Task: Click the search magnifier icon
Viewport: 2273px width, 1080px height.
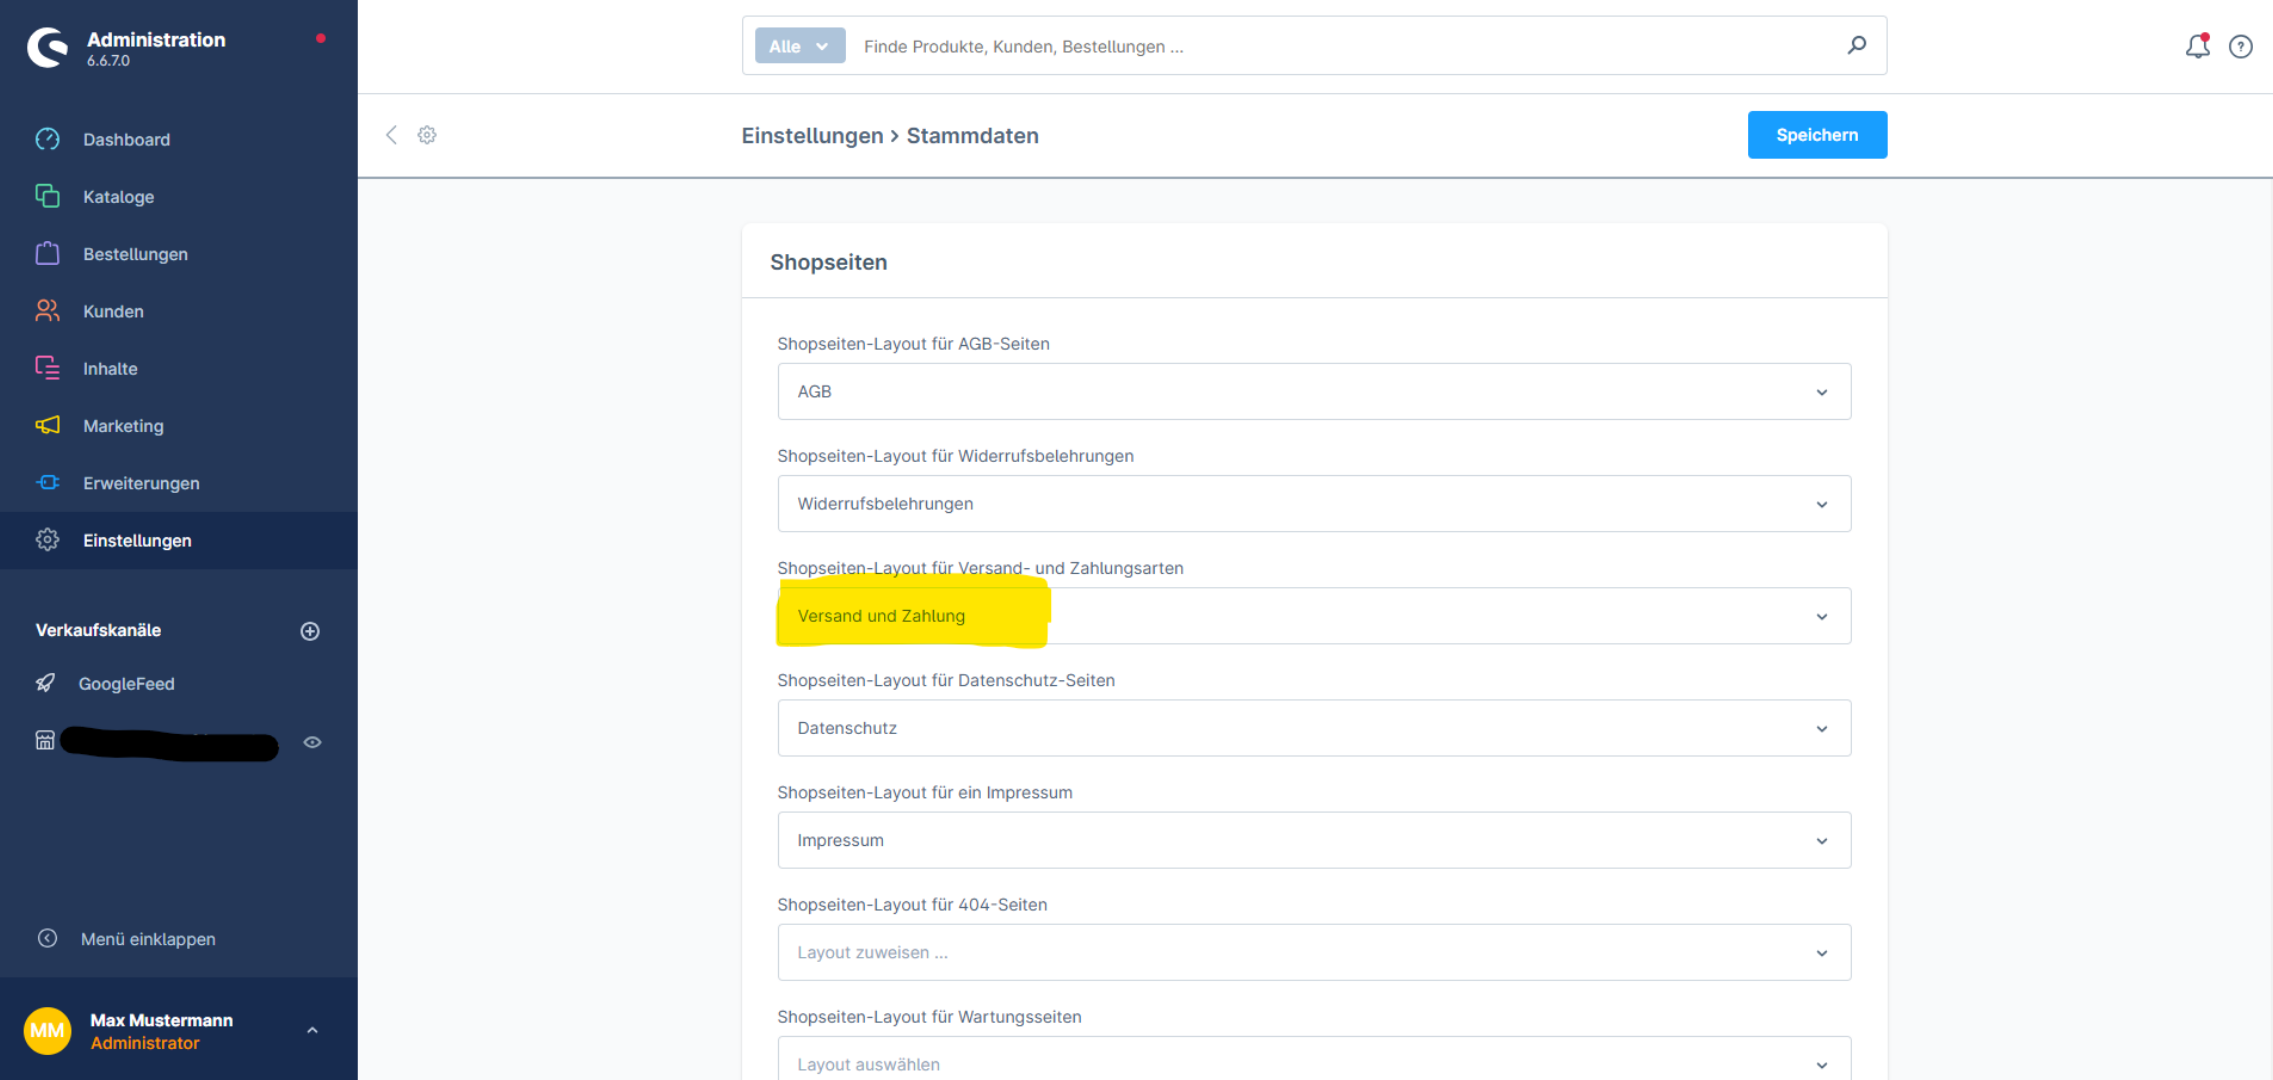Action: 1856,45
